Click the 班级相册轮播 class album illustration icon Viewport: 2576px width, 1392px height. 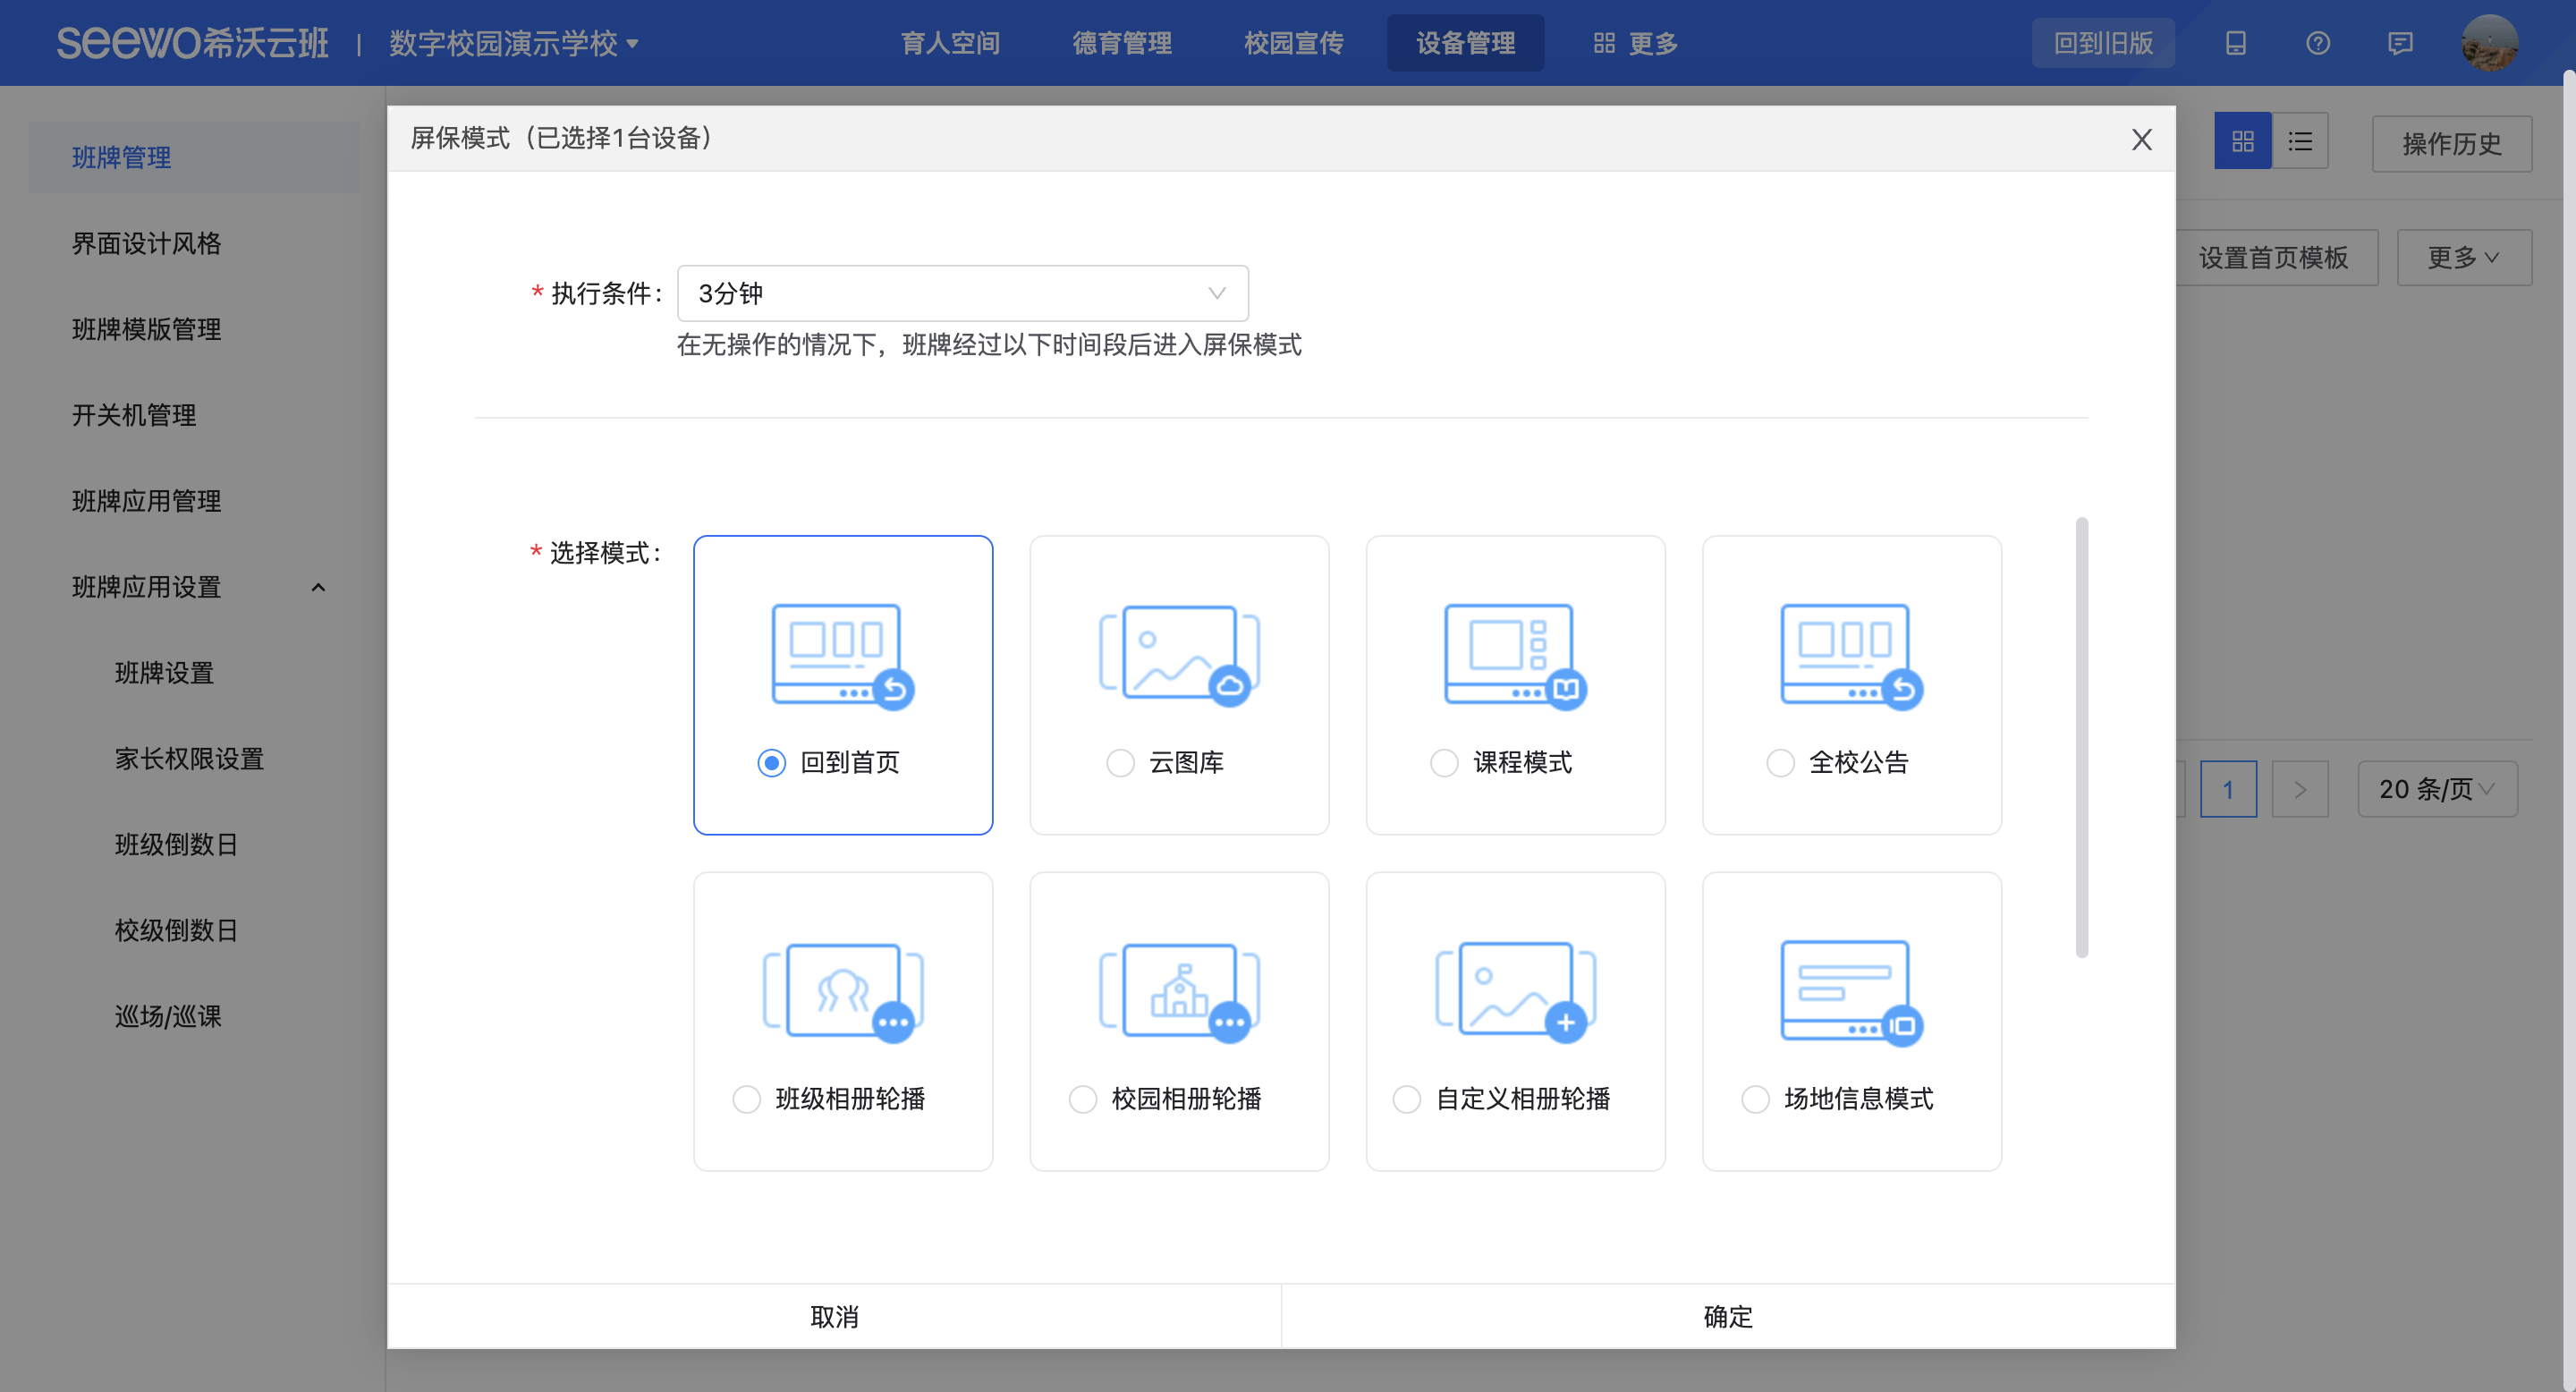(x=843, y=992)
